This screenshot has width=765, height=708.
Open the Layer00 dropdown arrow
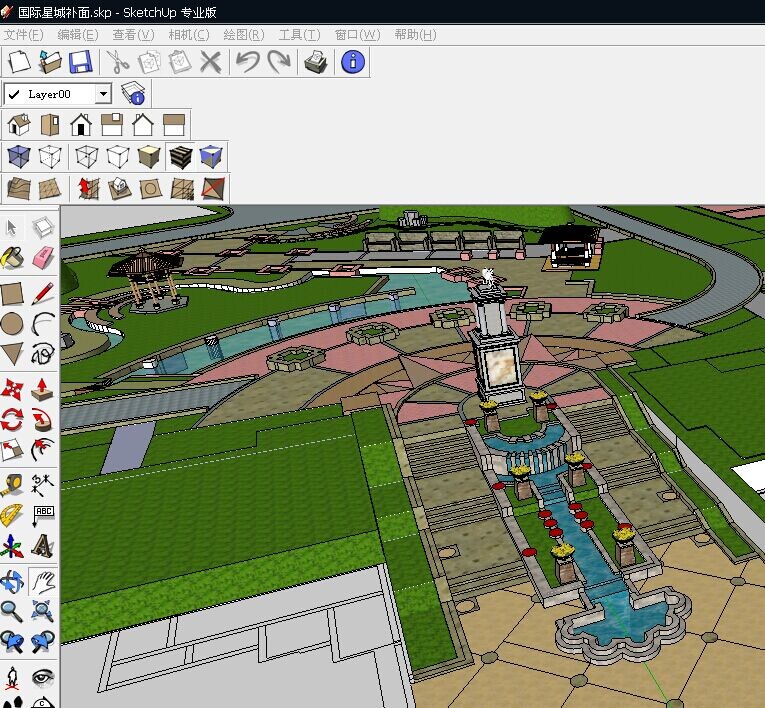click(x=102, y=94)
